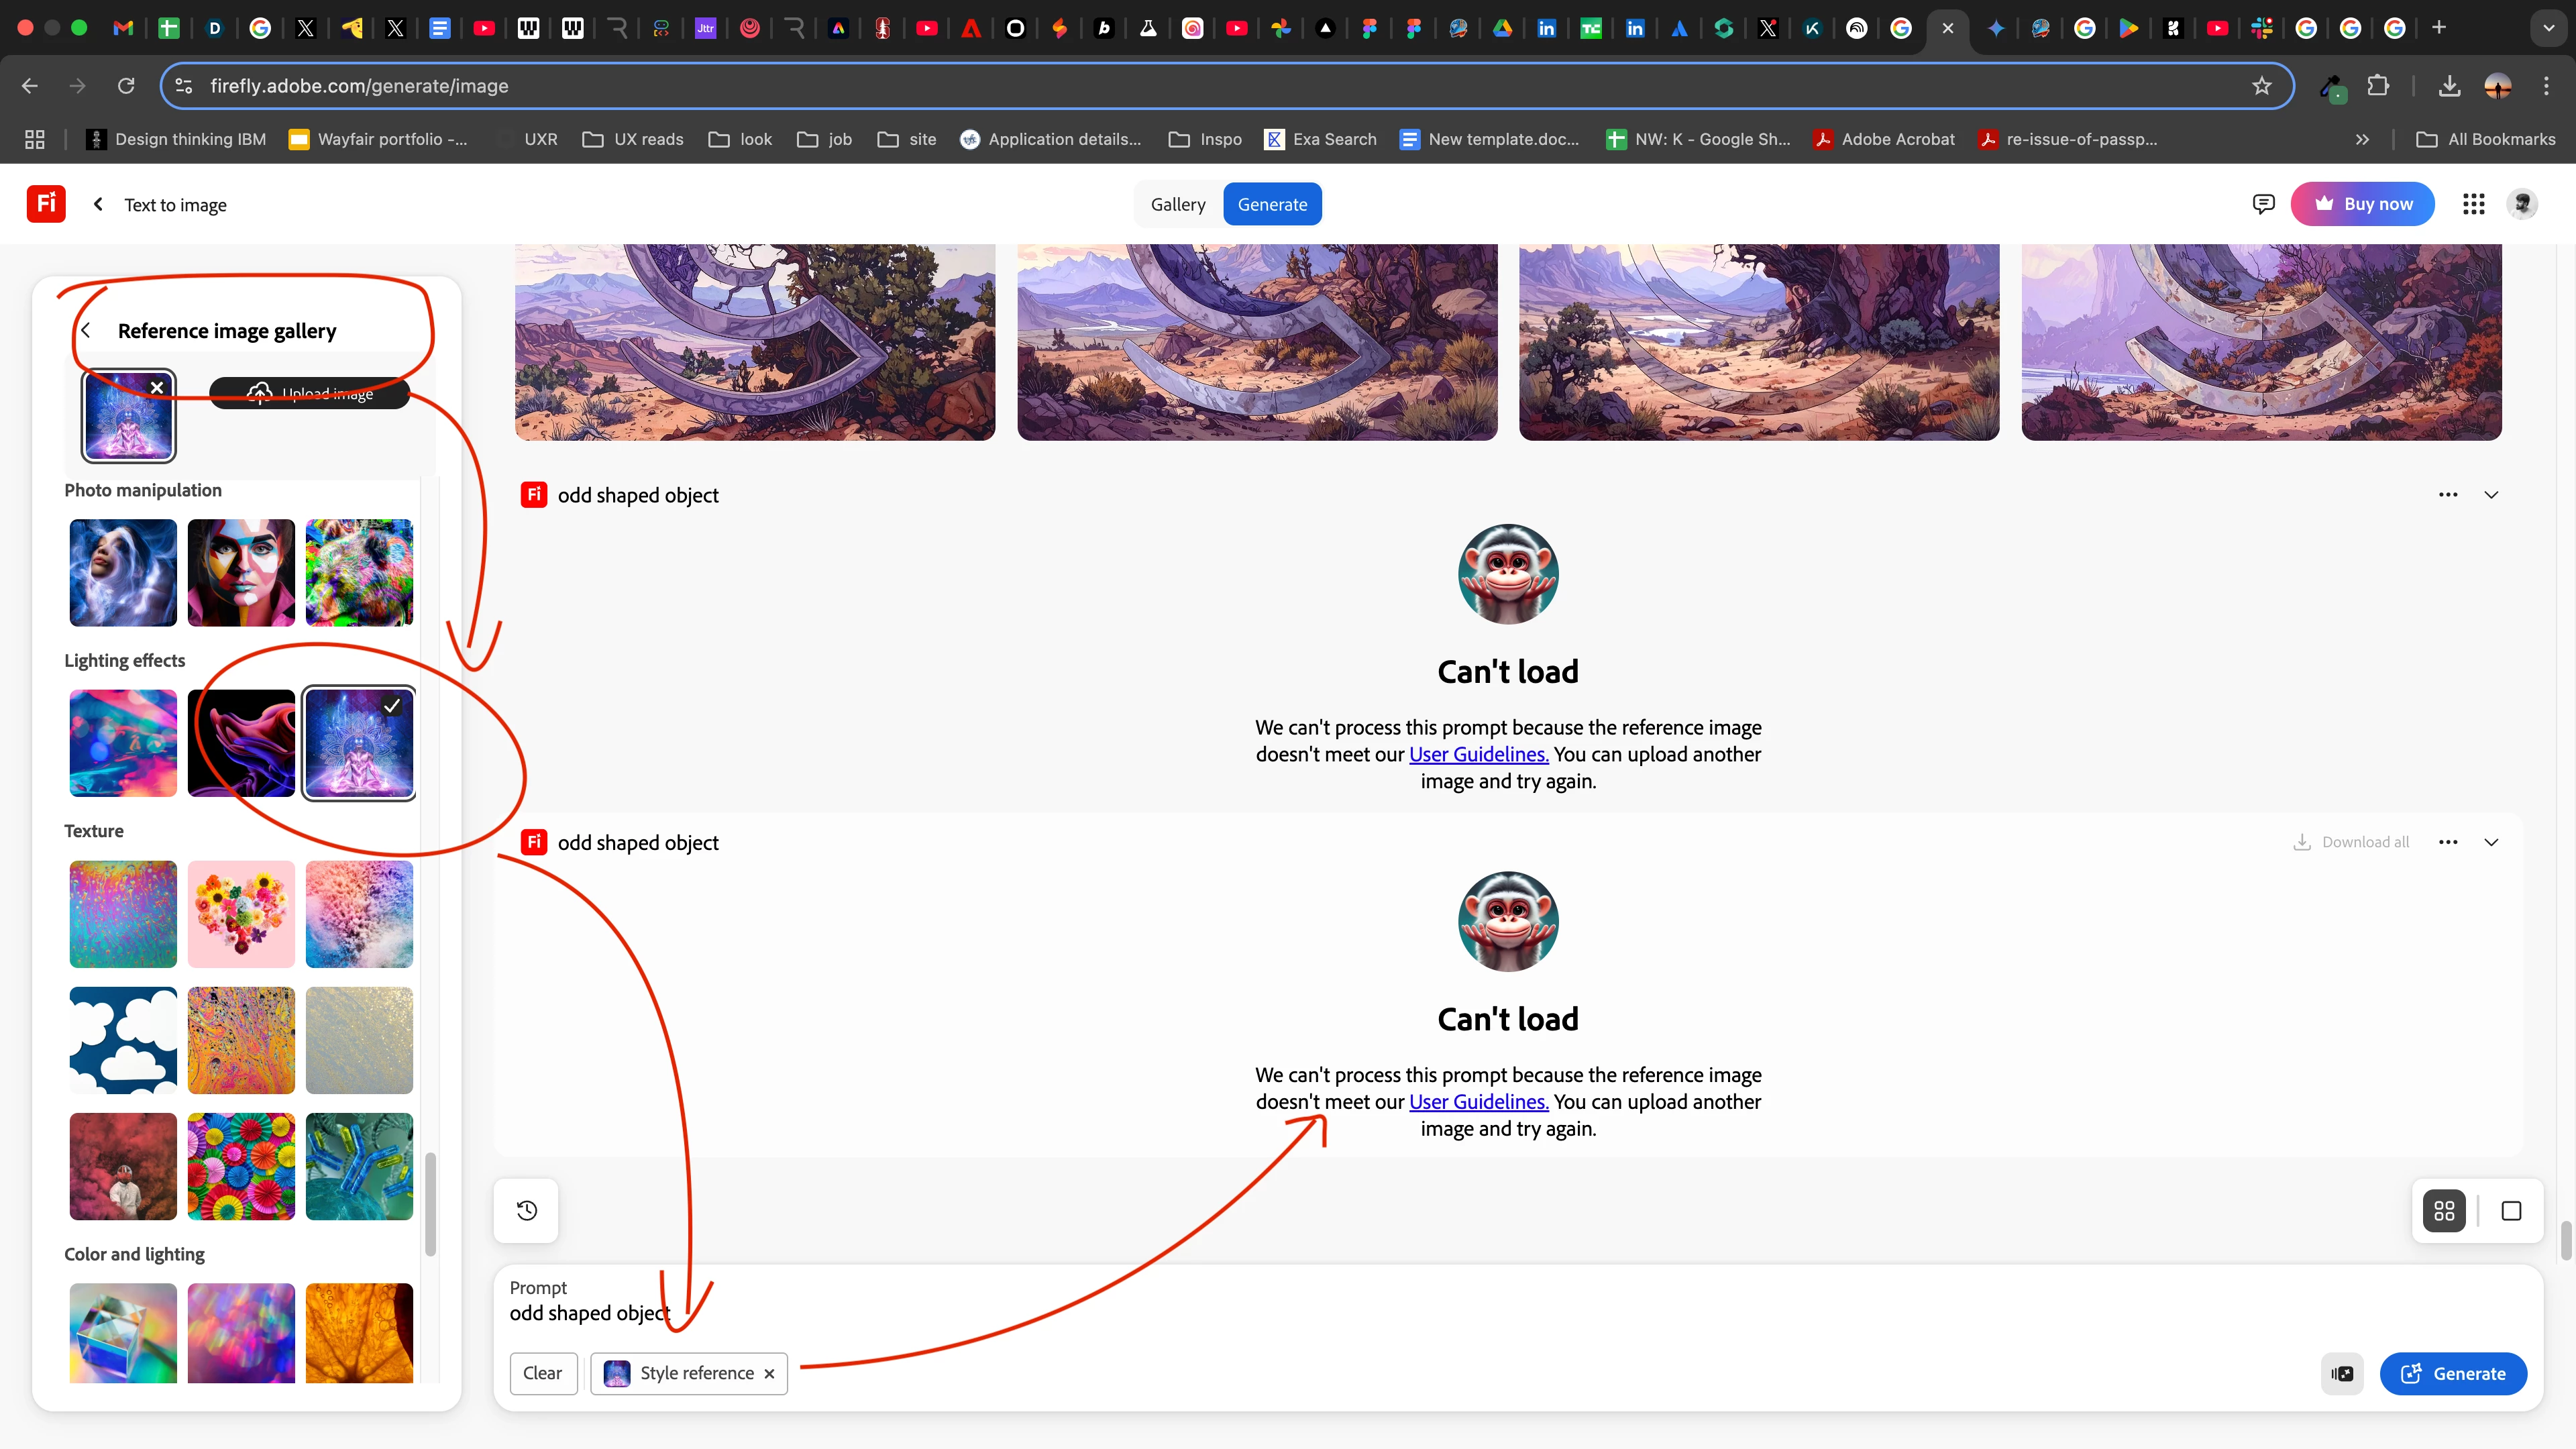2576x1449 pixels.
Task: Collapse the first odd shaped object result
Action: [x=2491, y=495]
